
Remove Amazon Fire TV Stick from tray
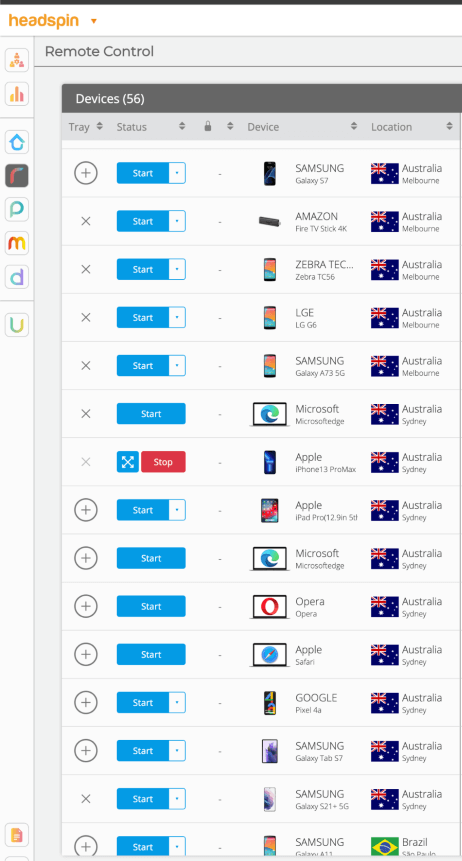point(86,221)
